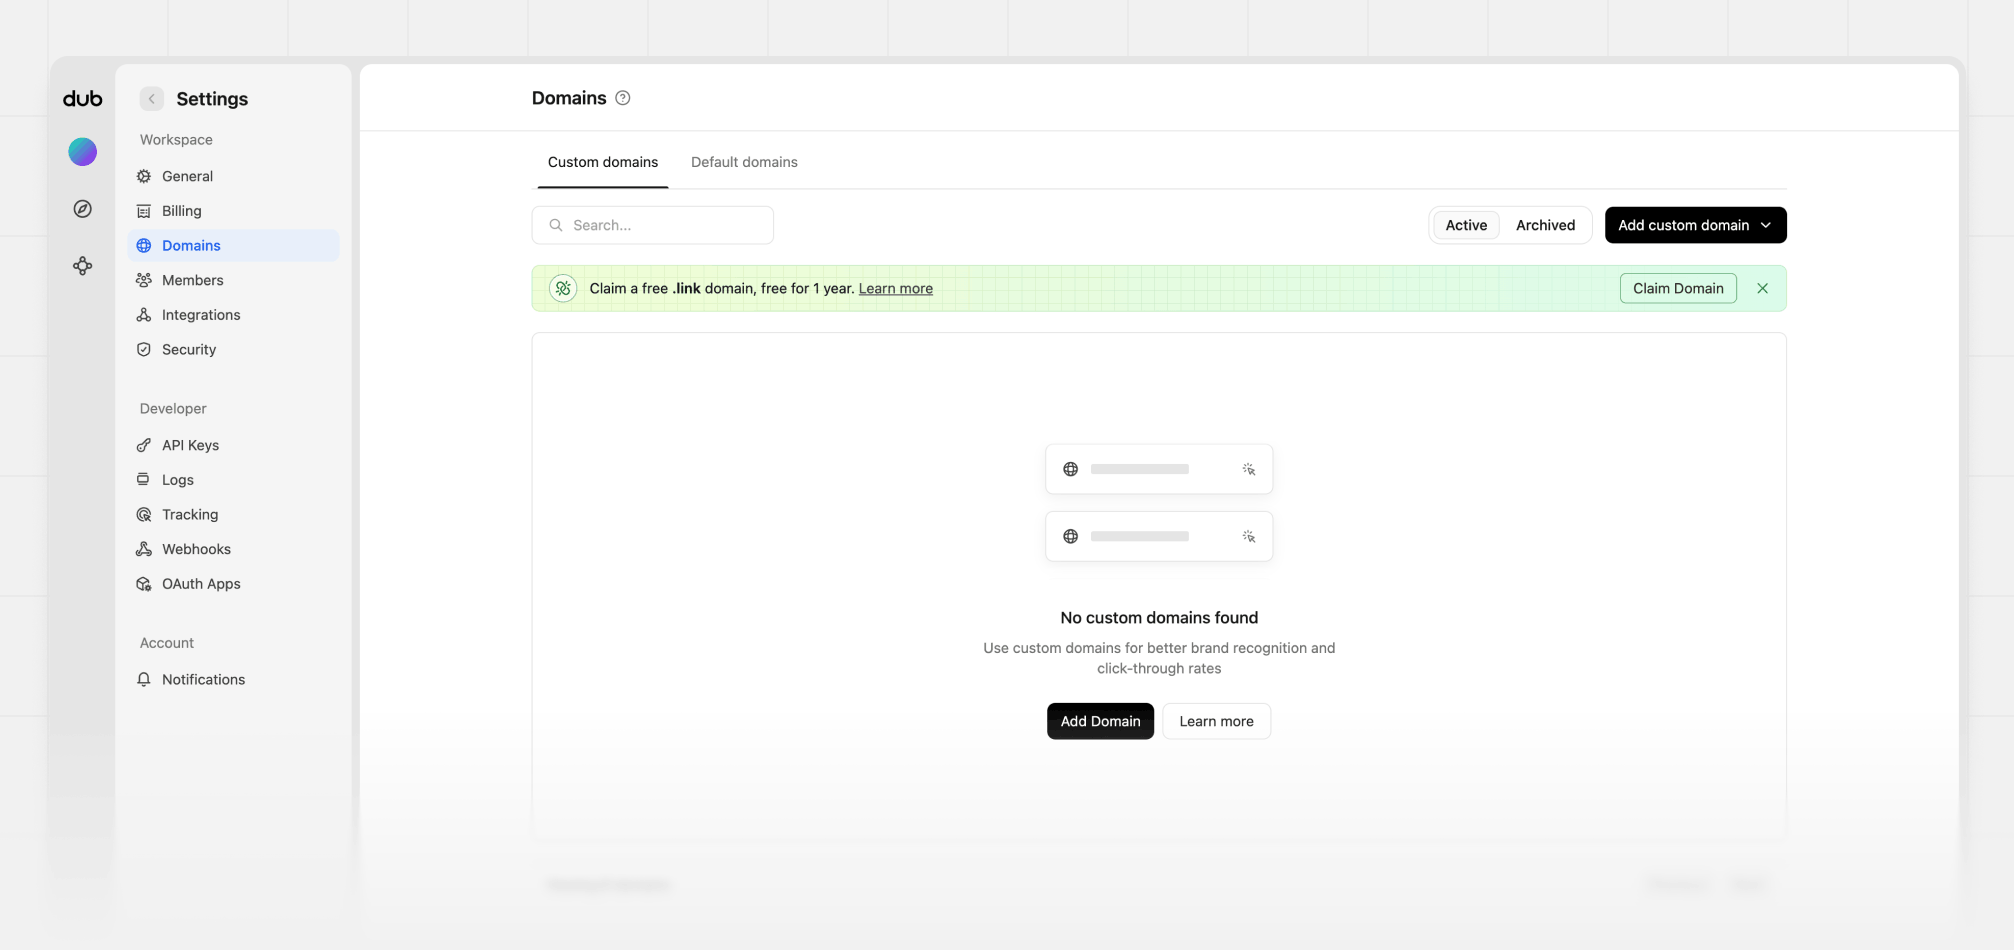Click the Security shield icon
The width and height of the screenshot is (2014, 950).
point(144,350)
